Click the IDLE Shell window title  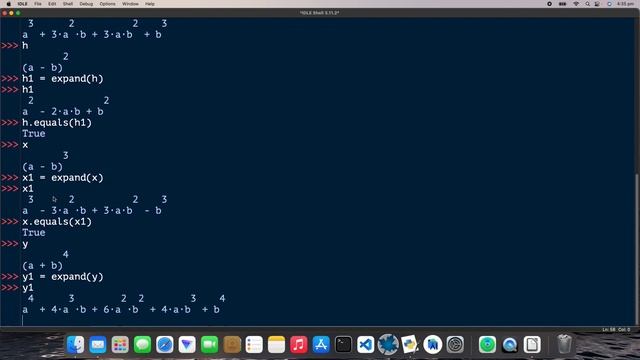point(320,13)
